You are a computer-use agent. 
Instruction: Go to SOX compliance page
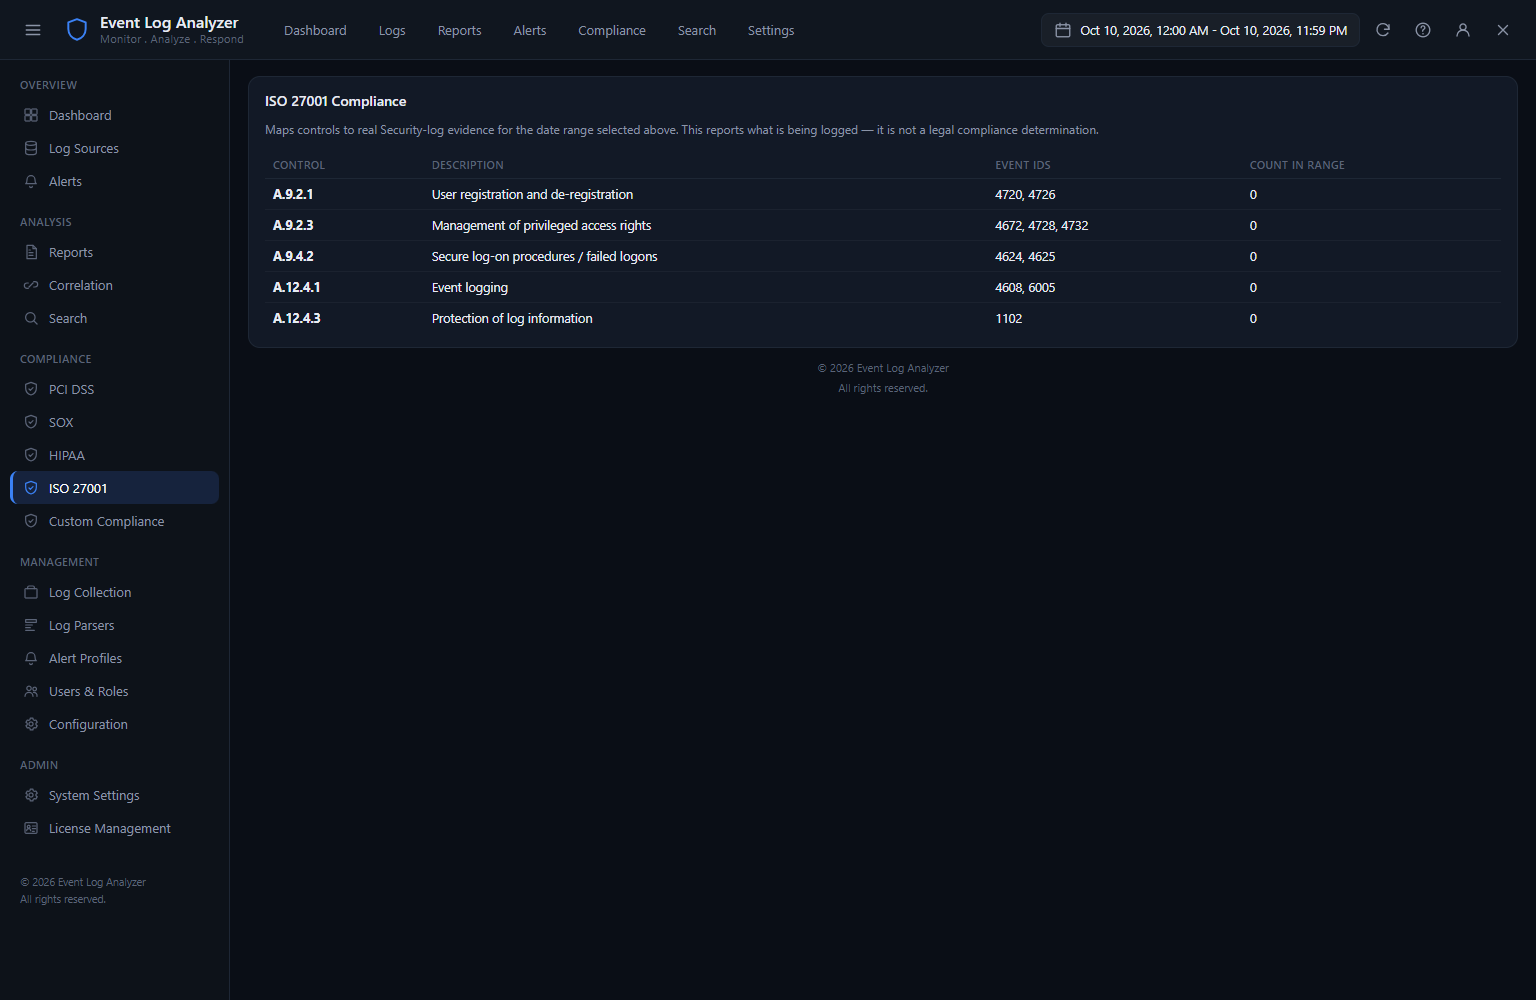114,422
